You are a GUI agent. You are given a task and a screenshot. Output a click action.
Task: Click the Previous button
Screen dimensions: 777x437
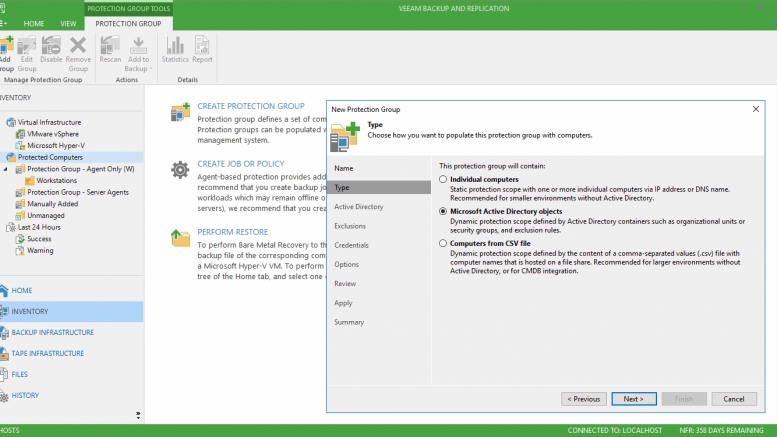pos(584,399)
